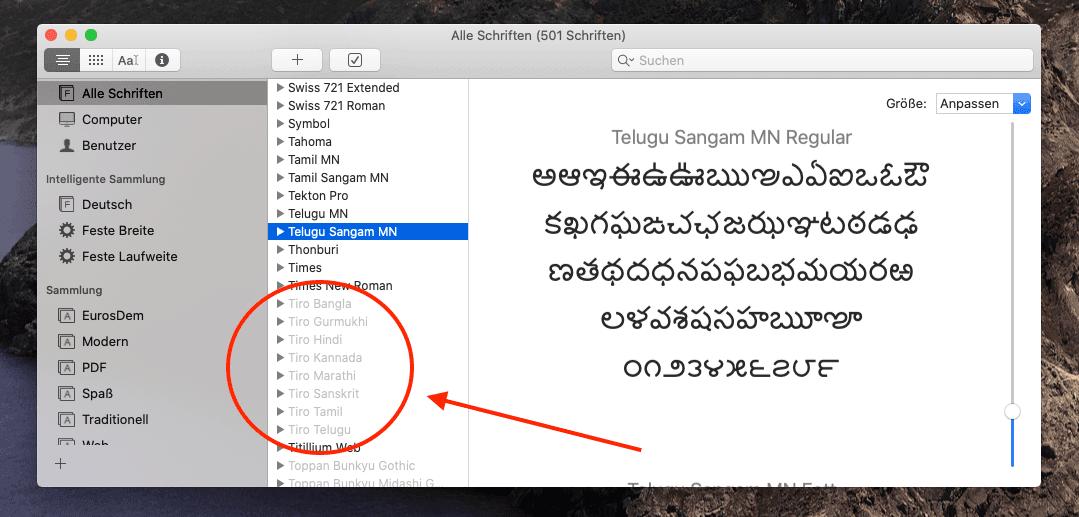This screenshot has width=1079, height=517.
Task: Select Alle Schriften in the sidebar
Action: point(152,93)
